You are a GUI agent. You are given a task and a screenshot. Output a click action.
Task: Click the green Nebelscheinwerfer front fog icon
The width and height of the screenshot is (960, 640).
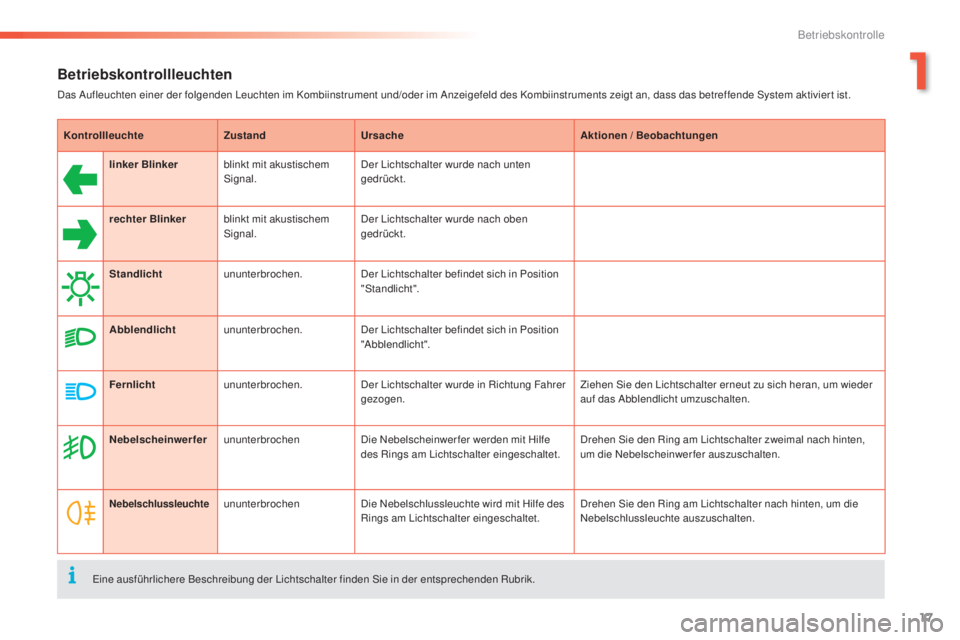click(80, 447)
